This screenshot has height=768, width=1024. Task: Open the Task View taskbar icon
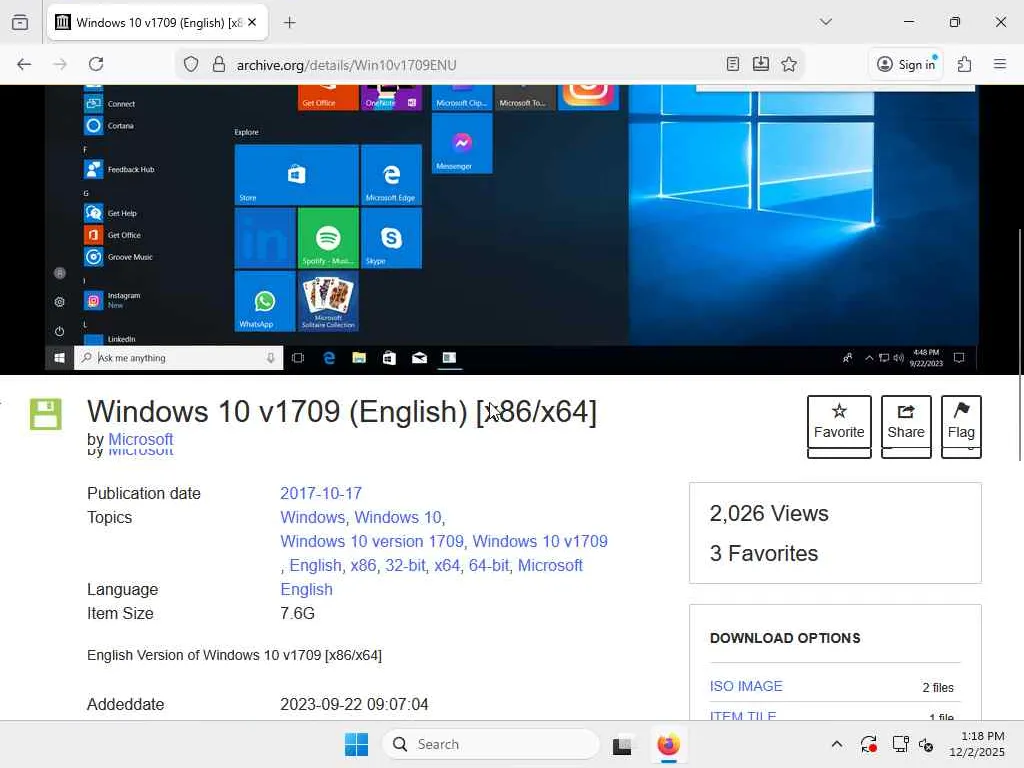(x=622, y=744)
